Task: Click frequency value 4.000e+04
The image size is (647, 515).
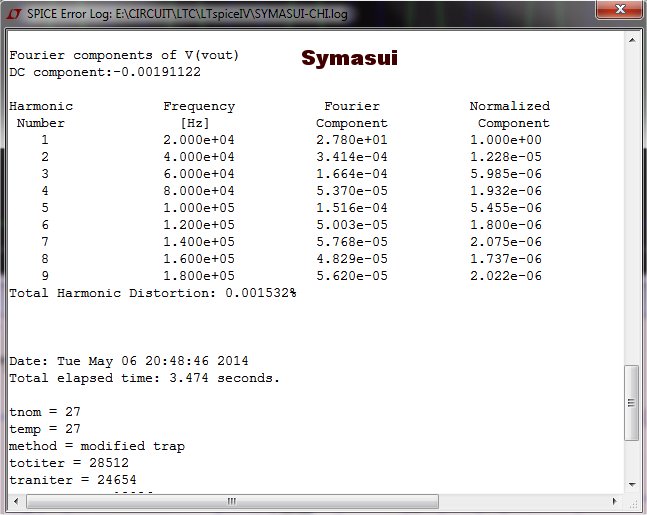Action: tap(198, 157)
